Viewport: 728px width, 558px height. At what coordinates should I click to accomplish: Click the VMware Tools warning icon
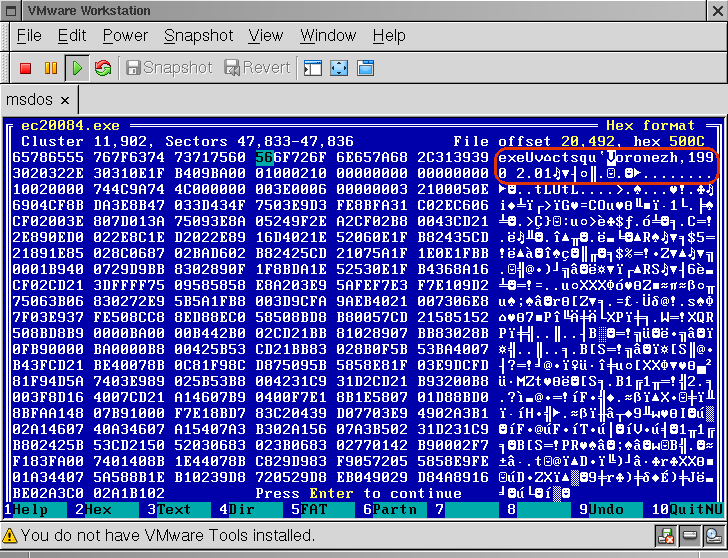[x=10, y=536]
